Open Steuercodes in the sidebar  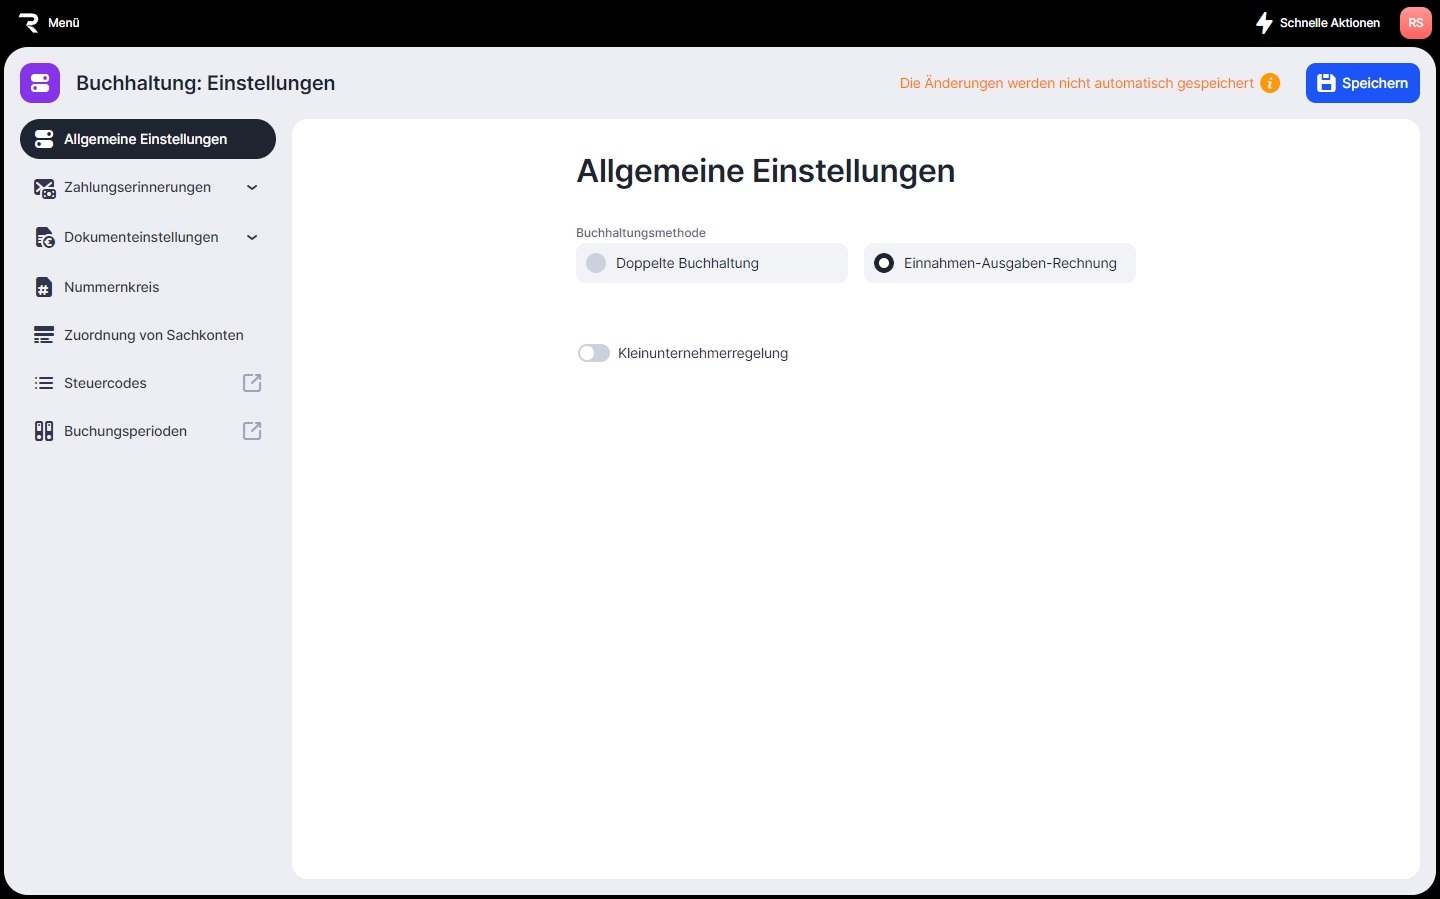[105, 383]
